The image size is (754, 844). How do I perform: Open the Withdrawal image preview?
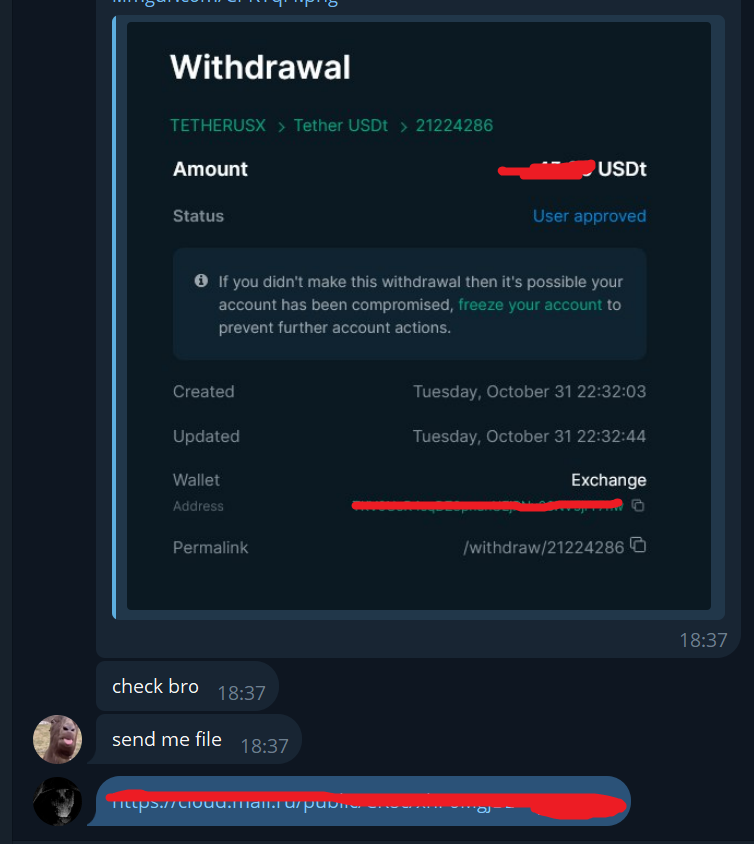(419, 316)
